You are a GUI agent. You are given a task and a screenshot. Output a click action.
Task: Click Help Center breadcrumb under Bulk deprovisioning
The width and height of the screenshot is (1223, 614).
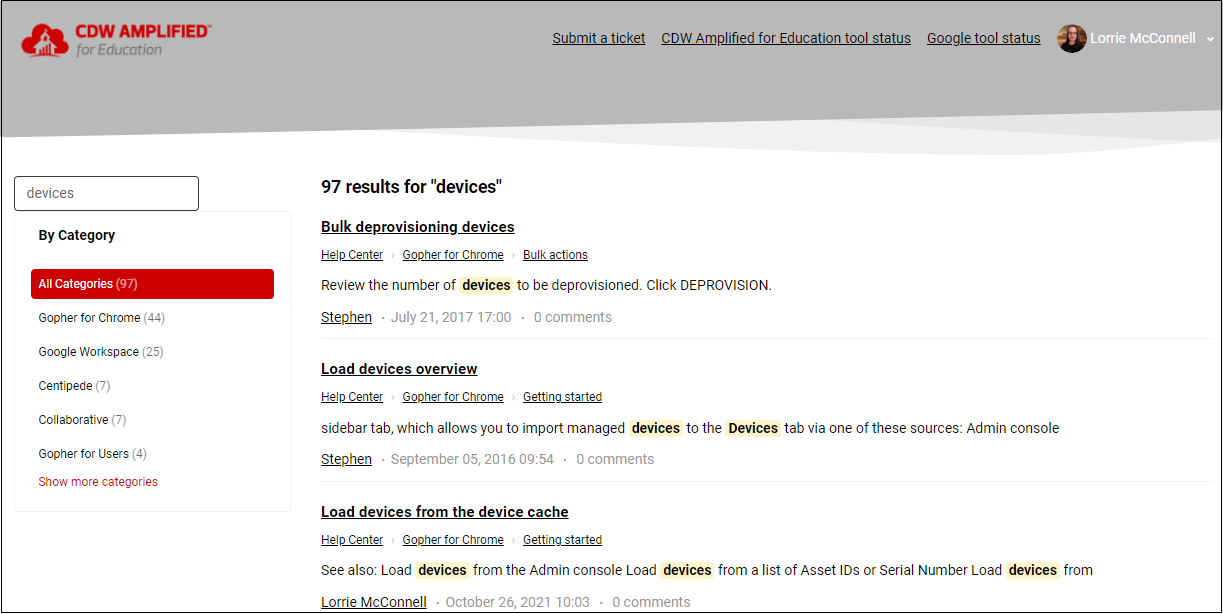click(352, 255)
